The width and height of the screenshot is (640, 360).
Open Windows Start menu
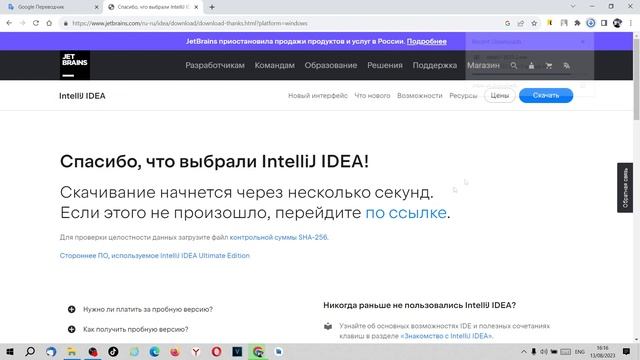point(10,351)
